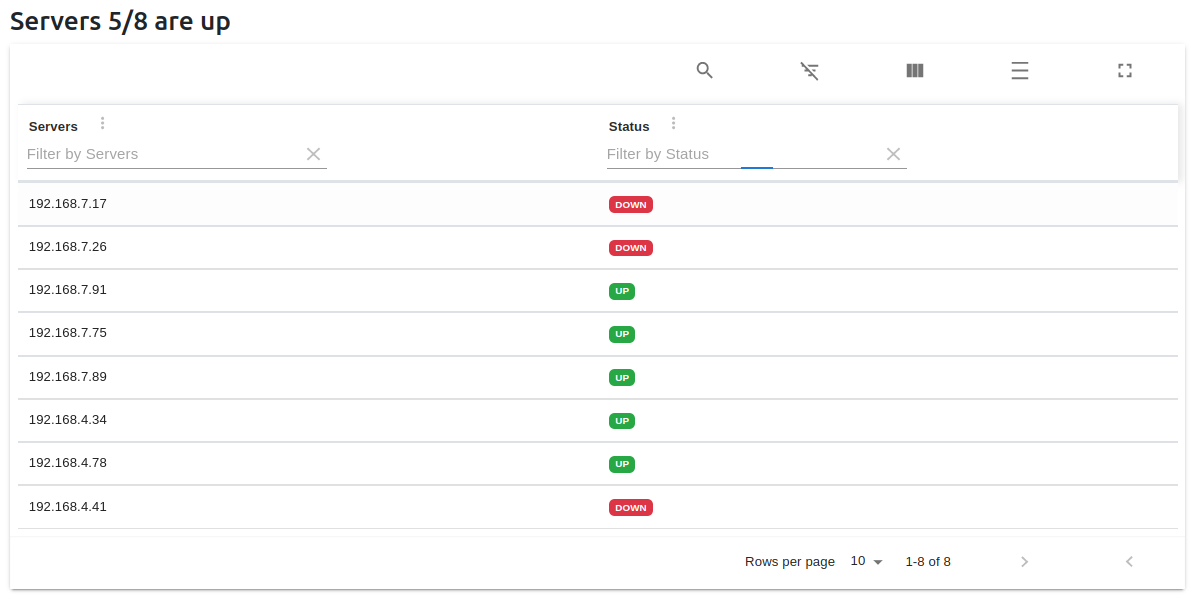Select server 192.168.4.78
Image resolution: width=1197 pixels, height=599 pixels.
(x=68, y=463)
